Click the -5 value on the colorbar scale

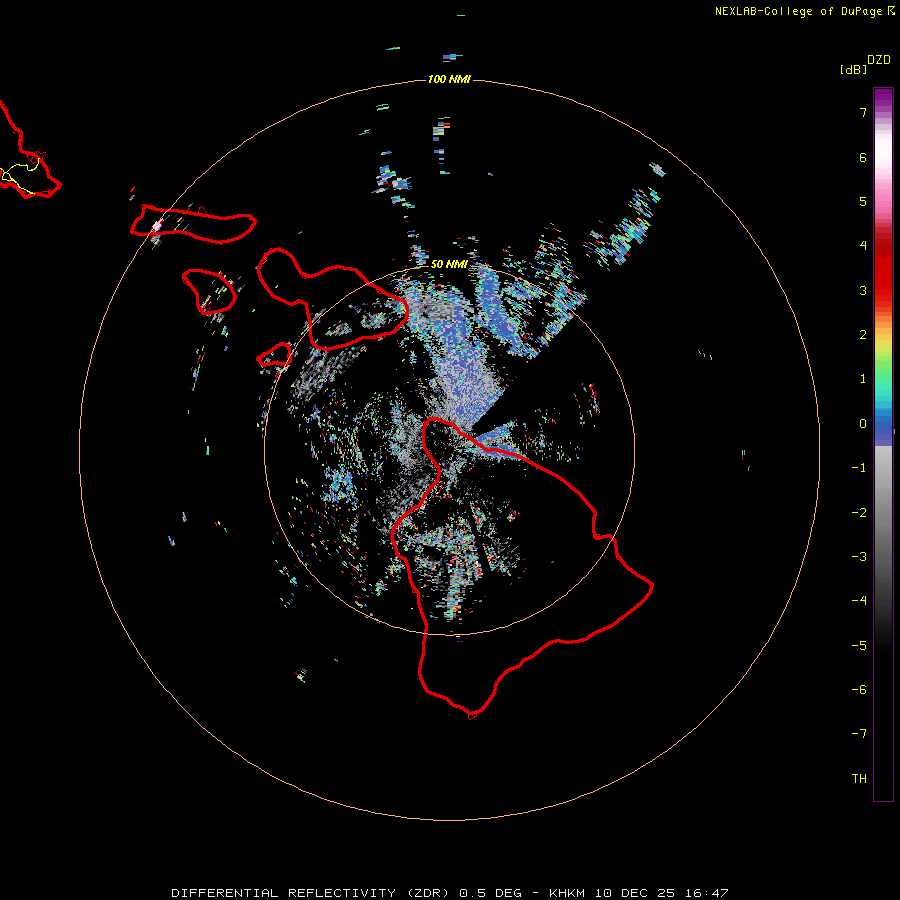[x=859, y=646]
